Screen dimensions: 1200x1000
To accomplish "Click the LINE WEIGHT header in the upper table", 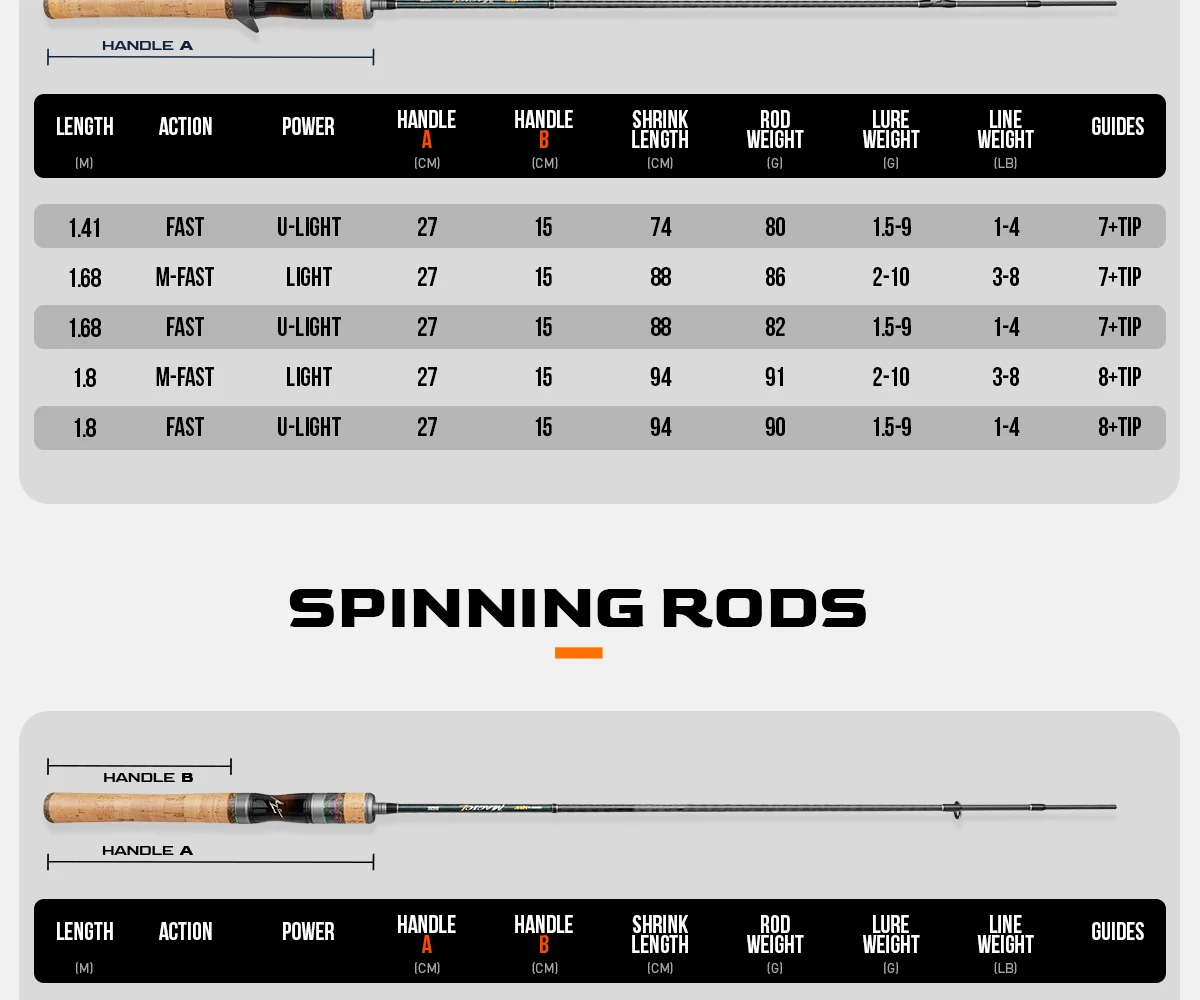I will click(x=1005, y=130).
